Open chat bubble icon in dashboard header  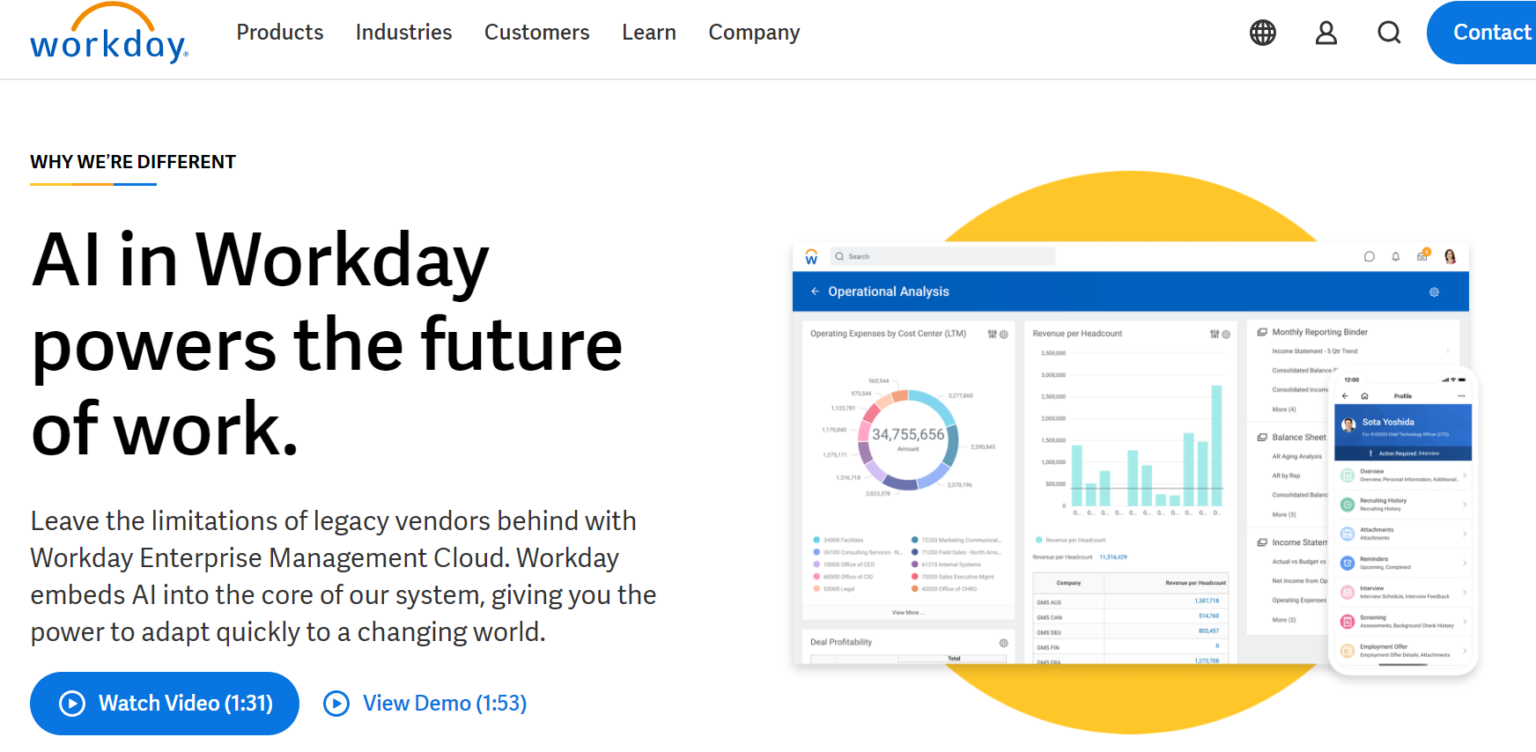[1369, 257]
